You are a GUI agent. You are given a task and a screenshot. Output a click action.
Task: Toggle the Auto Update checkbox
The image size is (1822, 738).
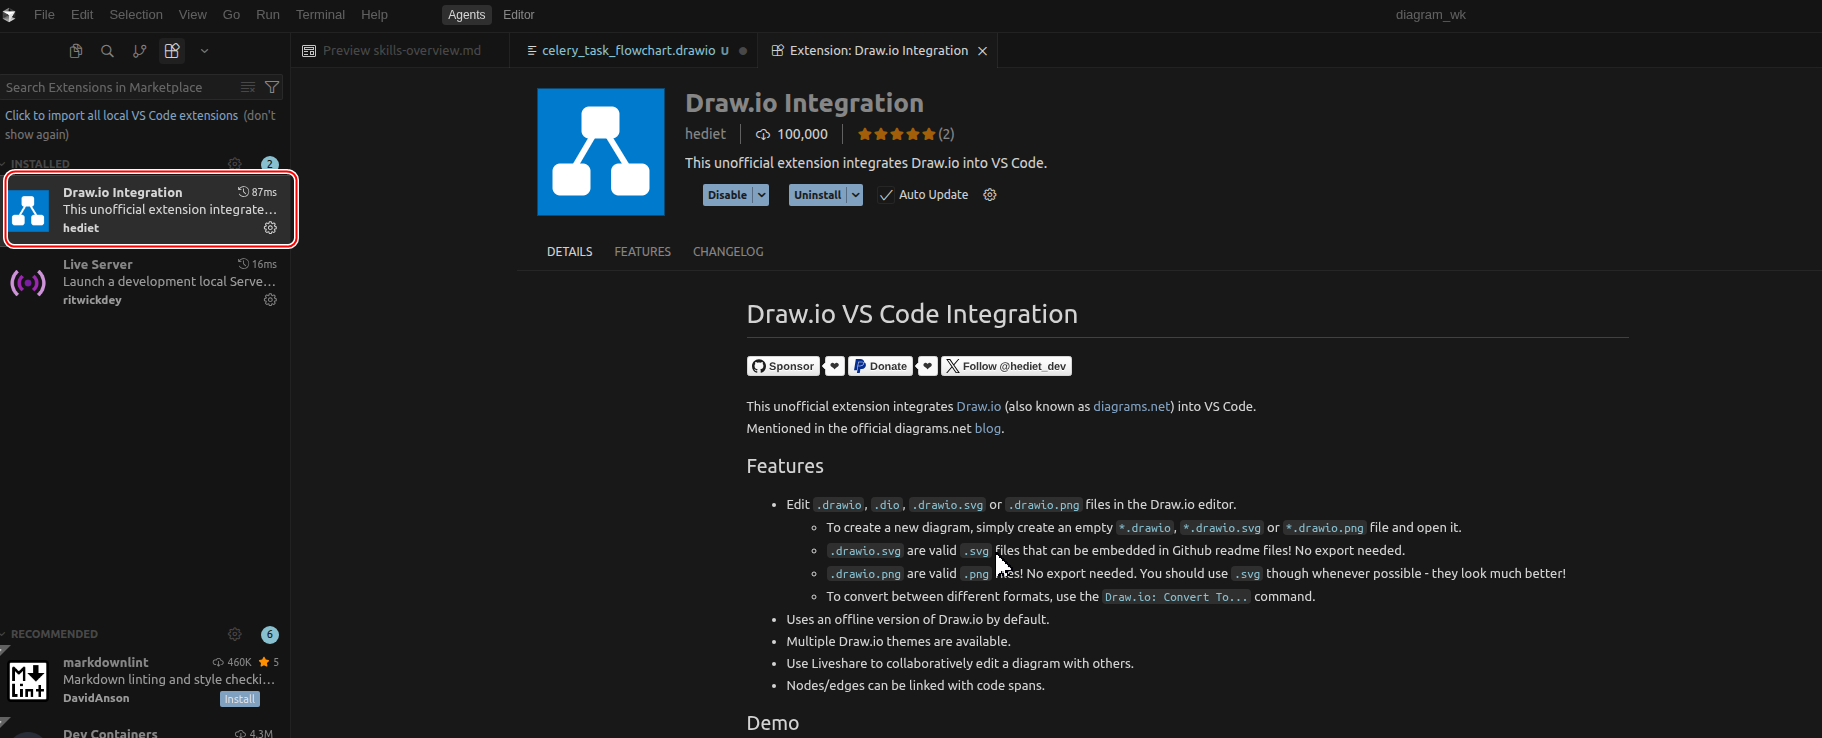886,195
